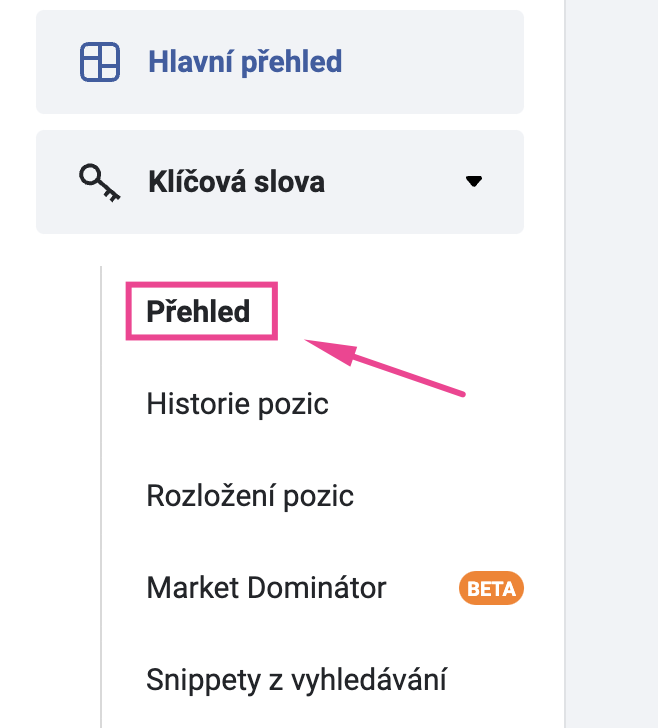Click the orange BETA badge
Viewport: 658px width, 728px height.
(491, 588)
